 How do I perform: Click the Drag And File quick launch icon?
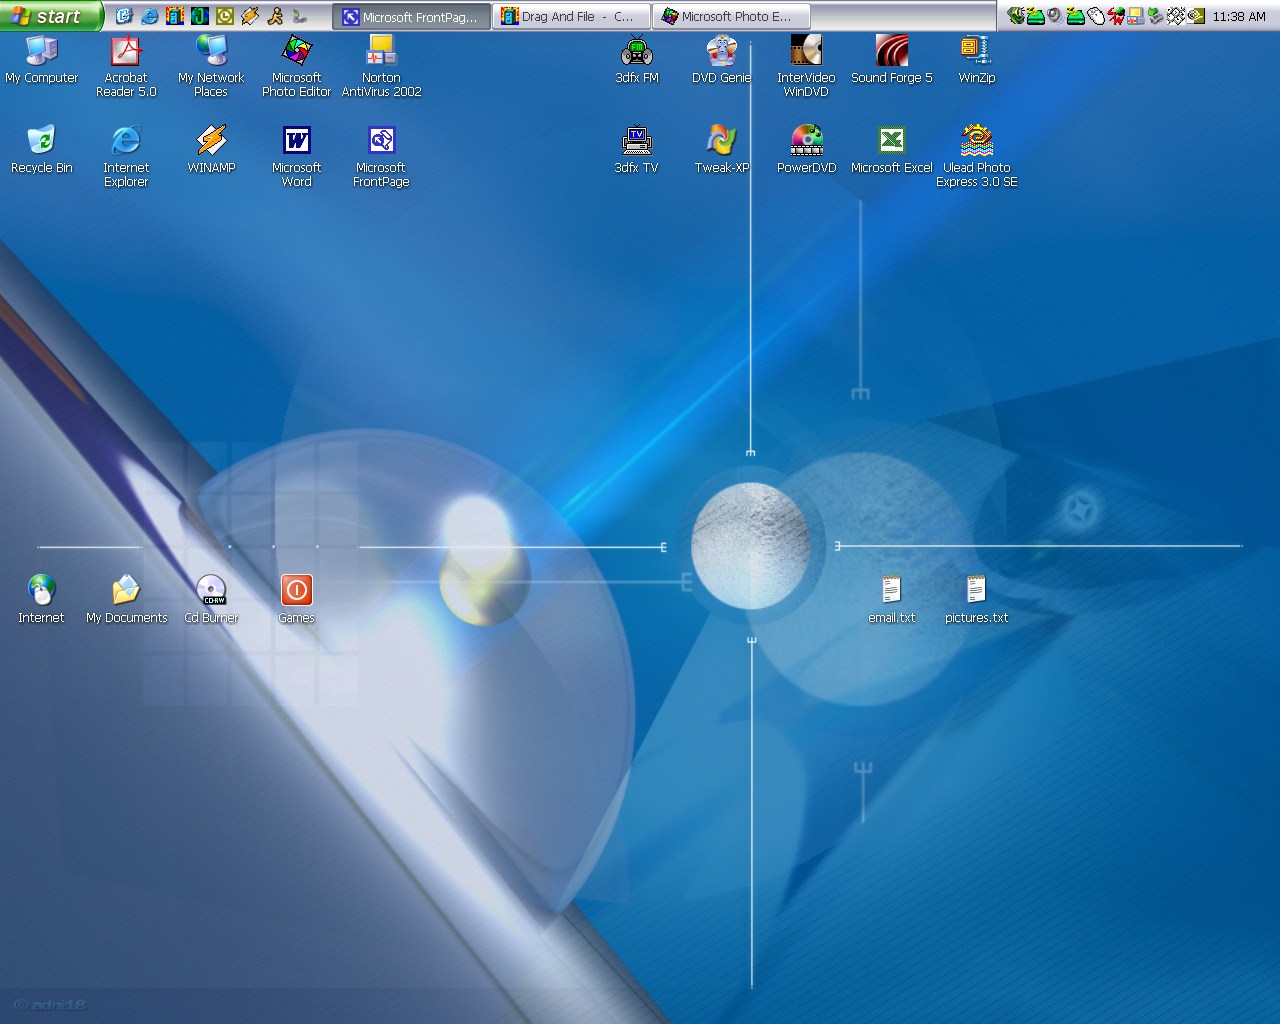tap(175, 16)
